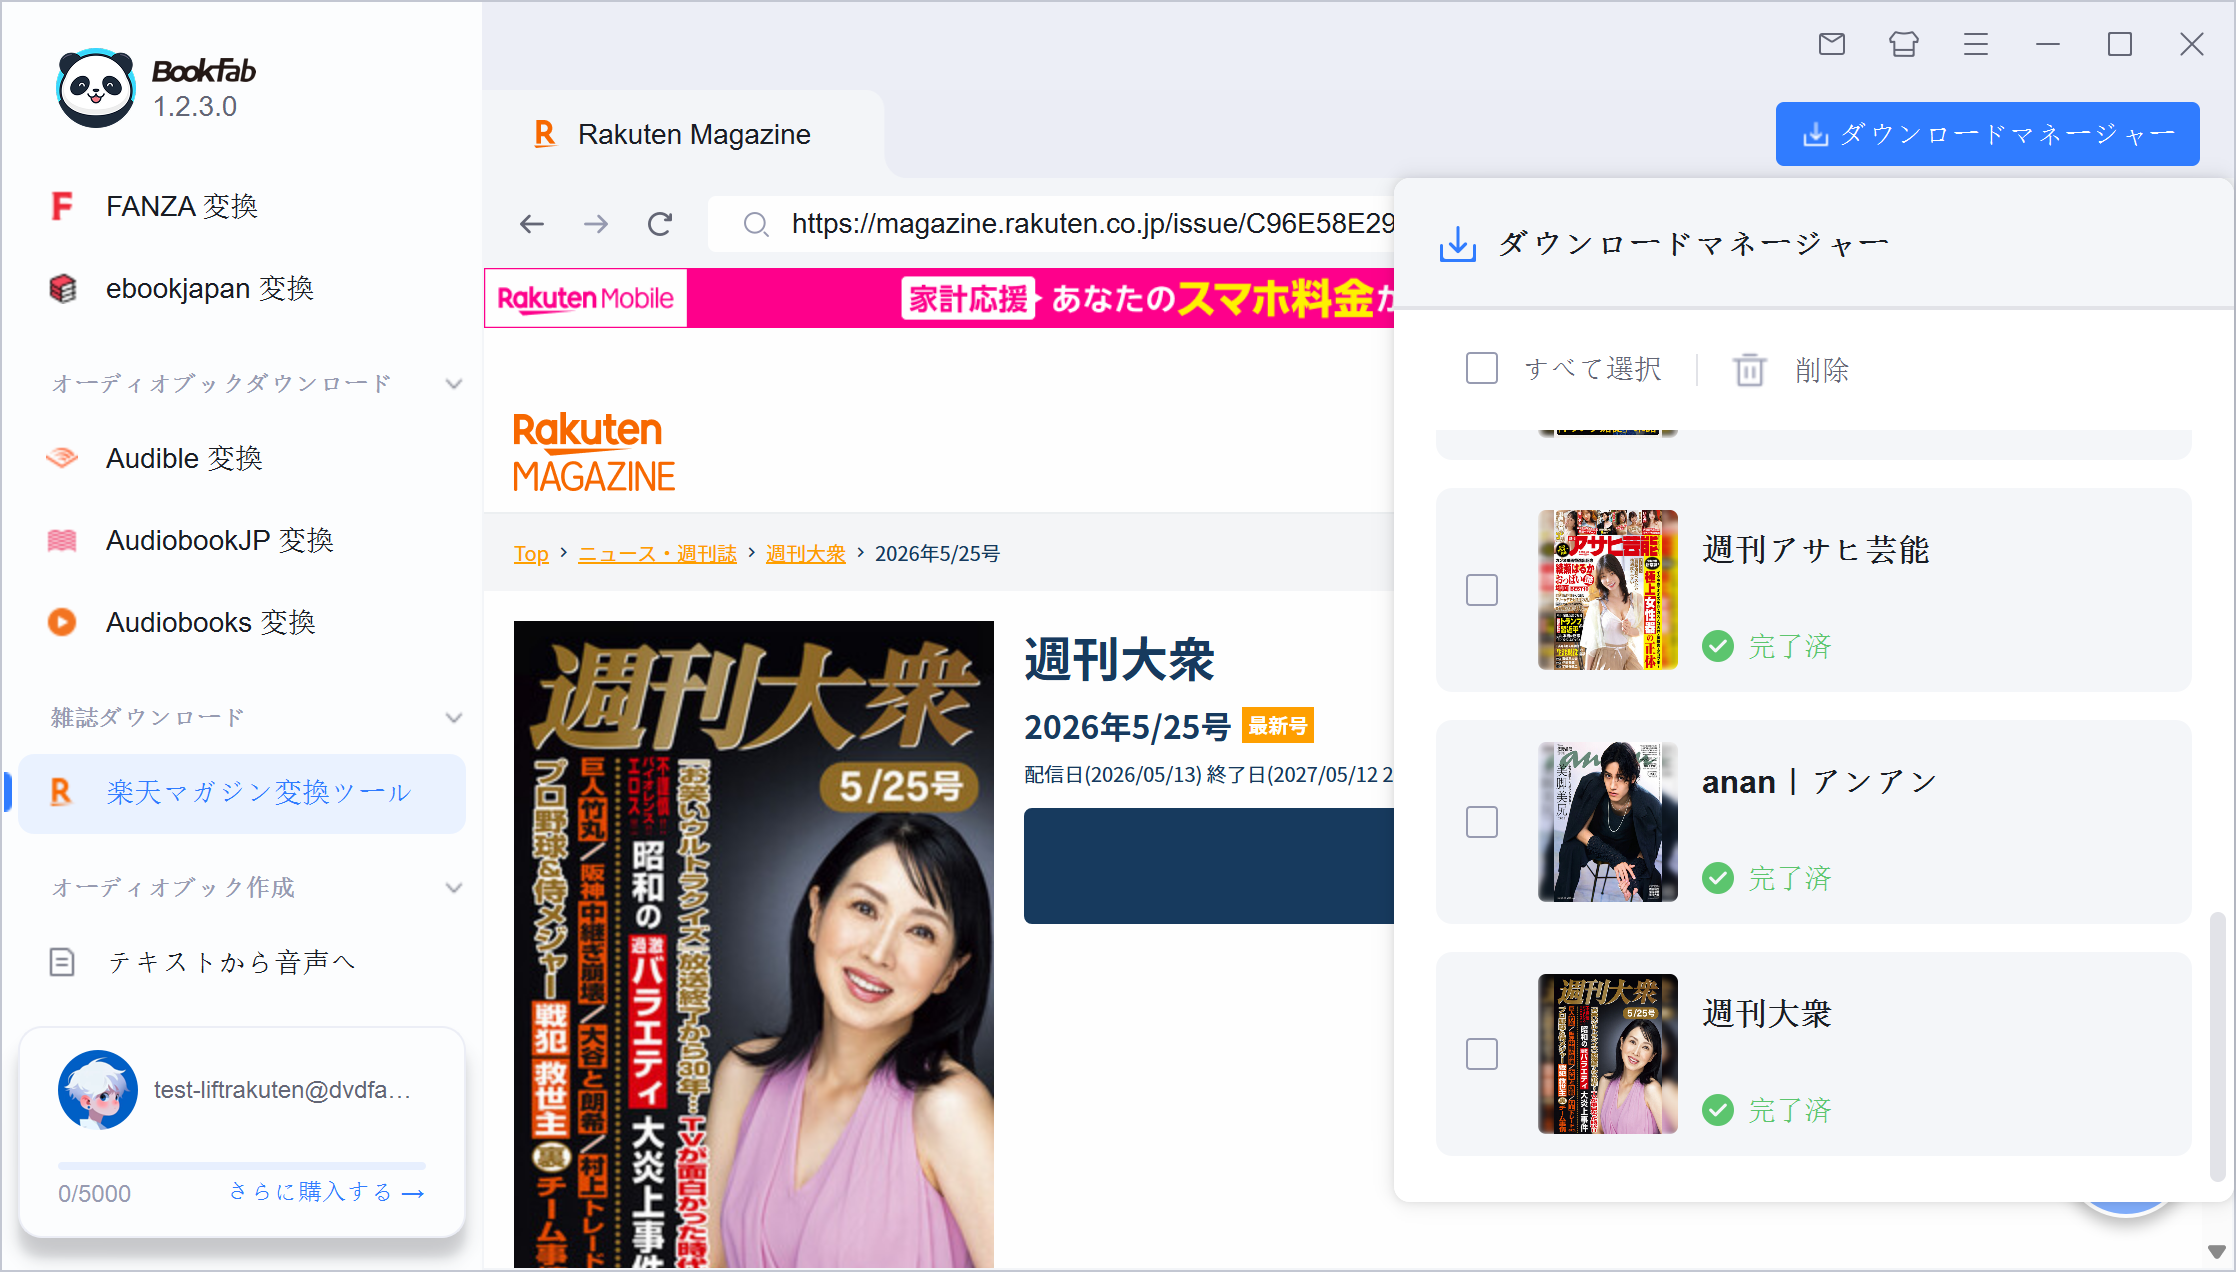Viewport: 2236px width, 1272px height.
Task: Switch to the Rakuten Magazine tab
Action: point(684,134)
